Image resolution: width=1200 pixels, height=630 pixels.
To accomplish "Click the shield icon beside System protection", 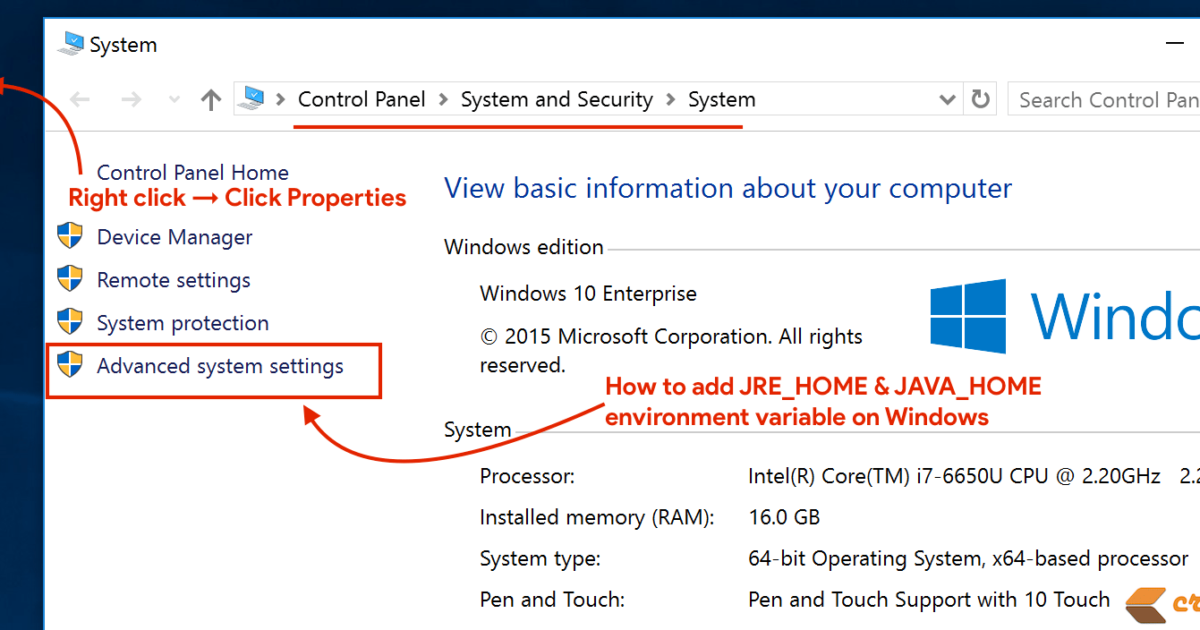I will (69, 322).
